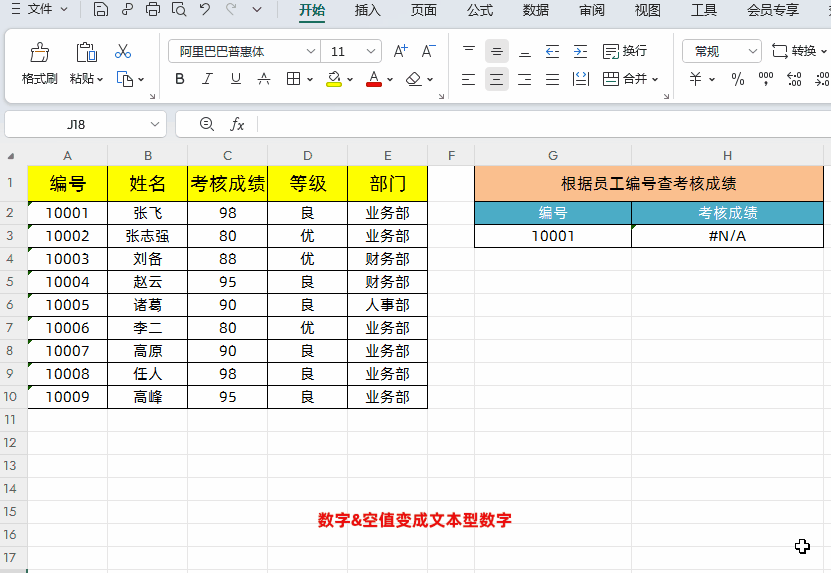Open the Member Exclusive (会员专享) tab
Screen dimensions: 831x573
point(773,10)
